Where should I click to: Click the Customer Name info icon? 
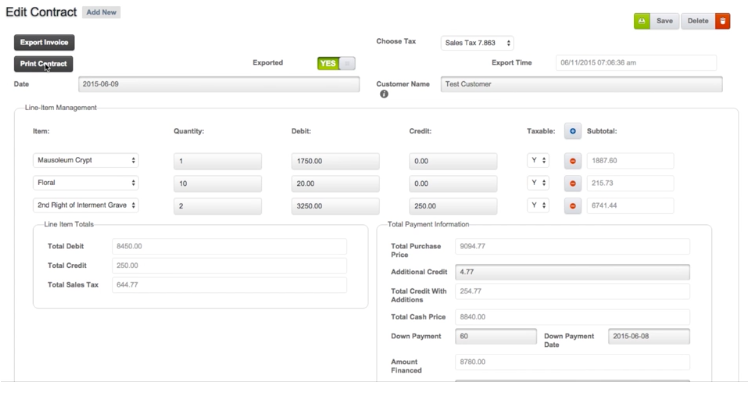coord(384,94)
